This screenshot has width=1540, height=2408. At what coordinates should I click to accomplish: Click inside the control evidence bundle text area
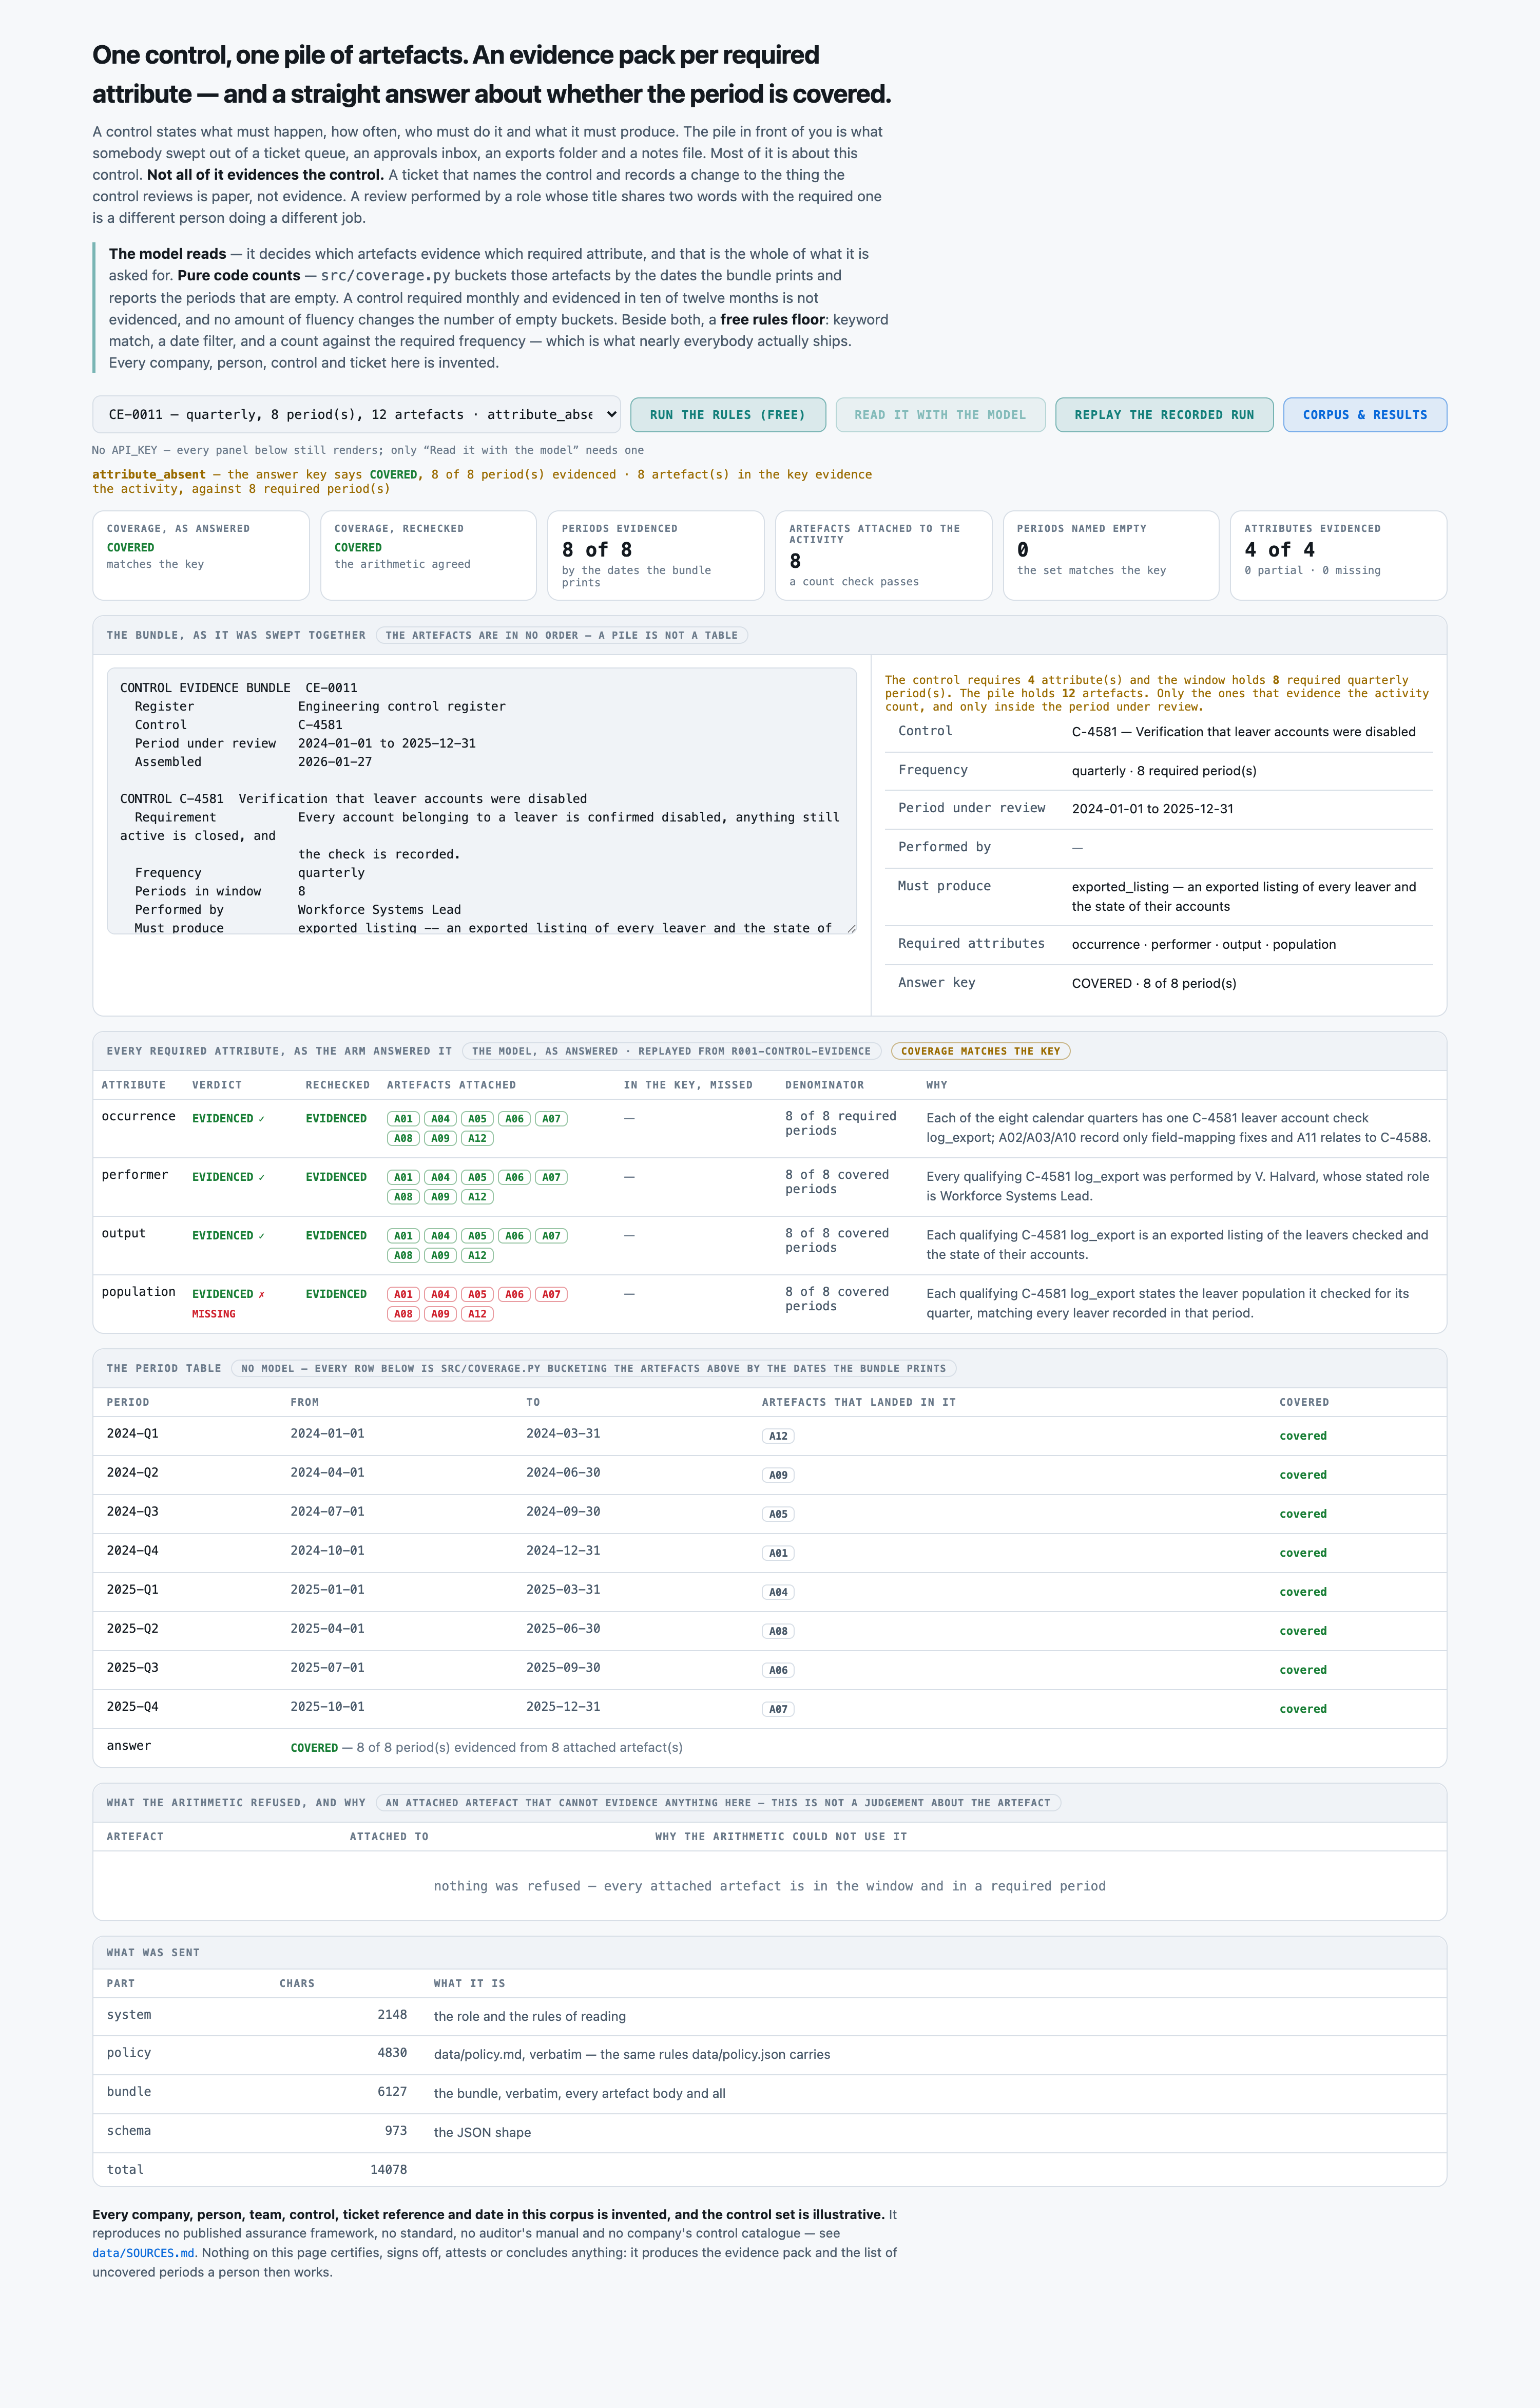(482, 801)
